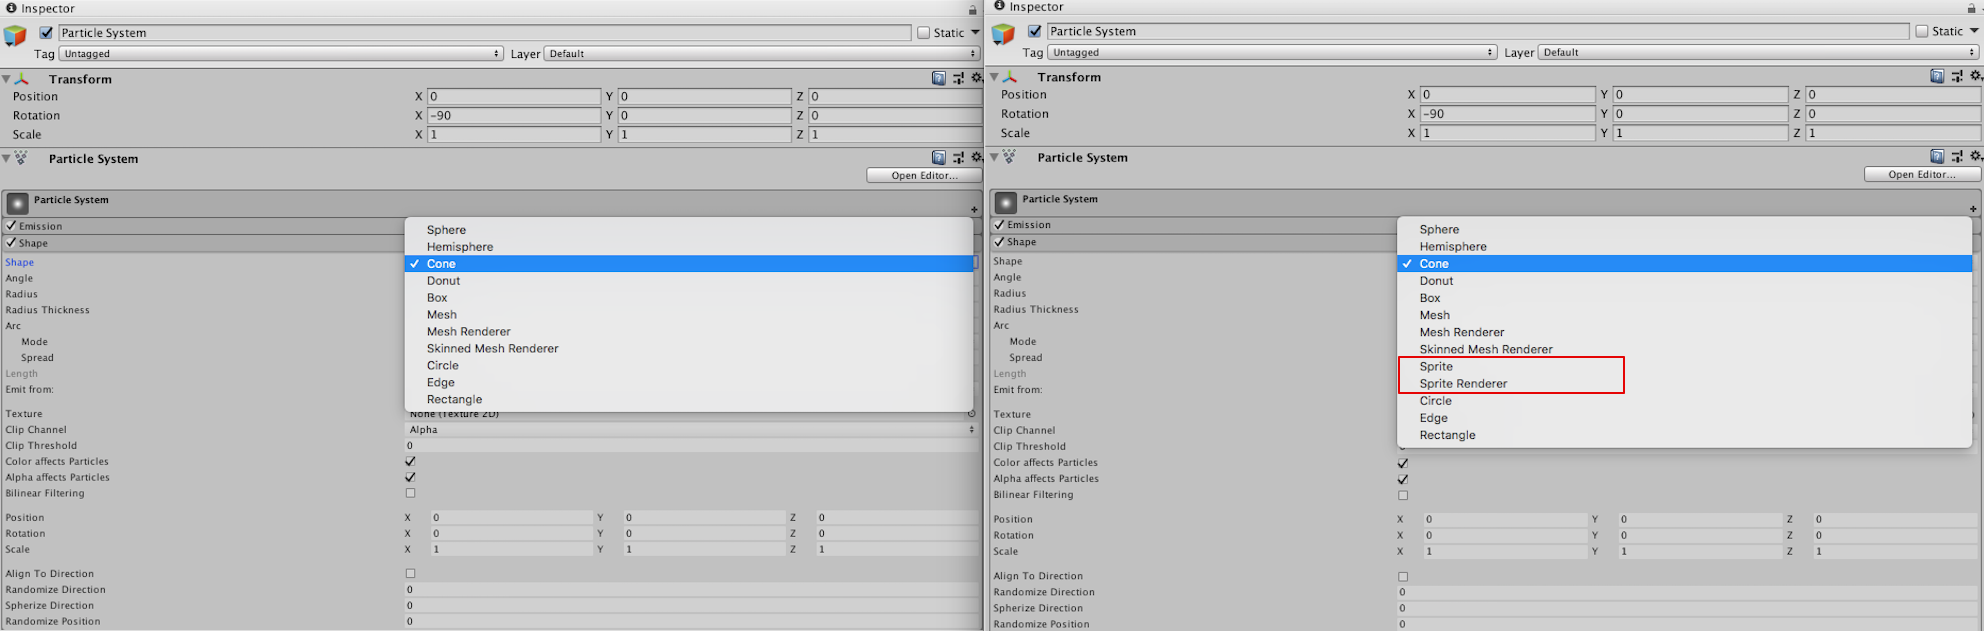
Task: Open left Layer Default dropdown
Action: (x=762, y=54)
